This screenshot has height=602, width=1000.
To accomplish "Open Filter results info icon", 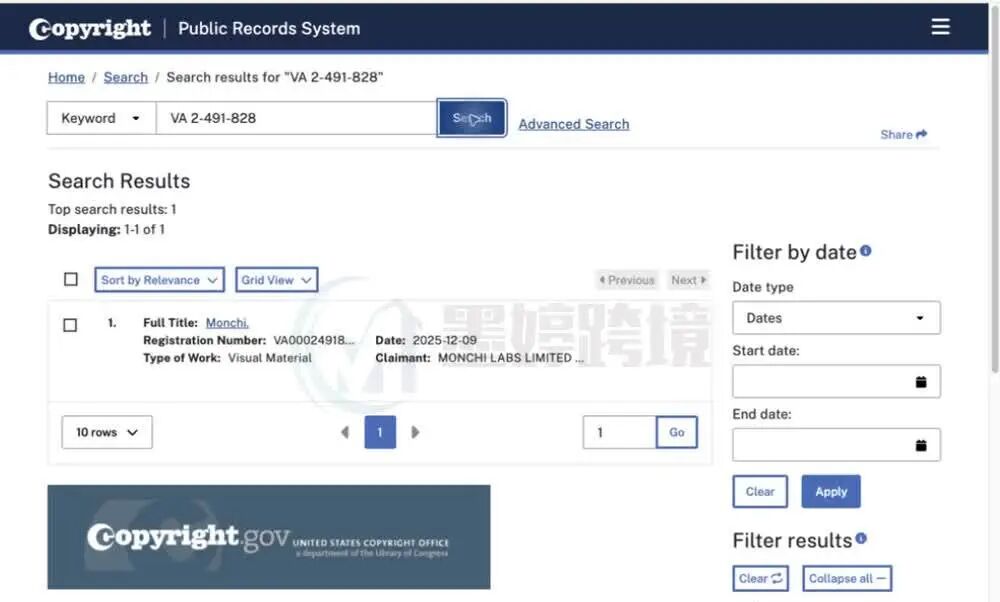I will [x=861, y=538].
